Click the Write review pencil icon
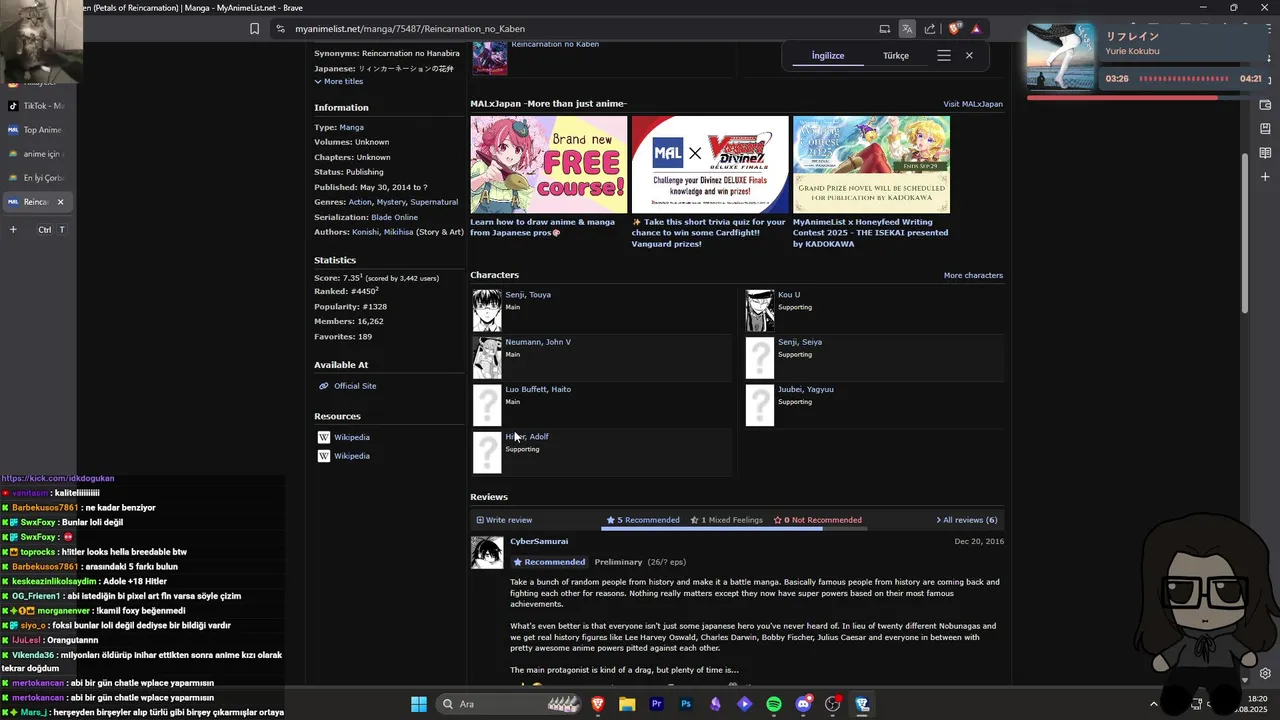The width and height of the screenshot is (1280, 720). coord(480,520)
